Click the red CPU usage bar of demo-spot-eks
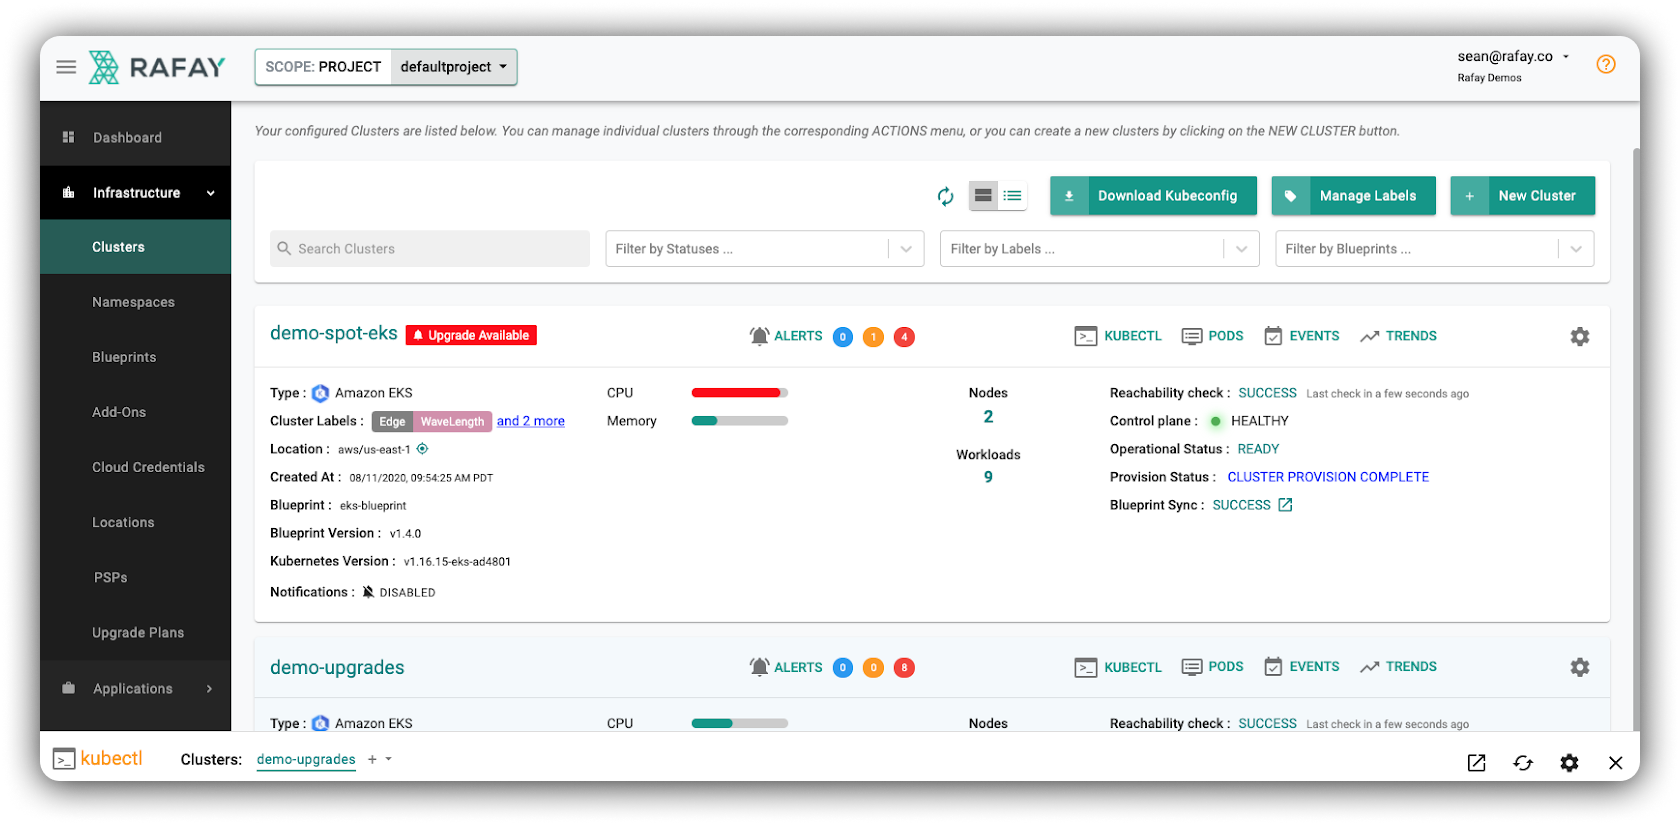The height and width of the screenshot is (825, 1680). click(736, 393)
